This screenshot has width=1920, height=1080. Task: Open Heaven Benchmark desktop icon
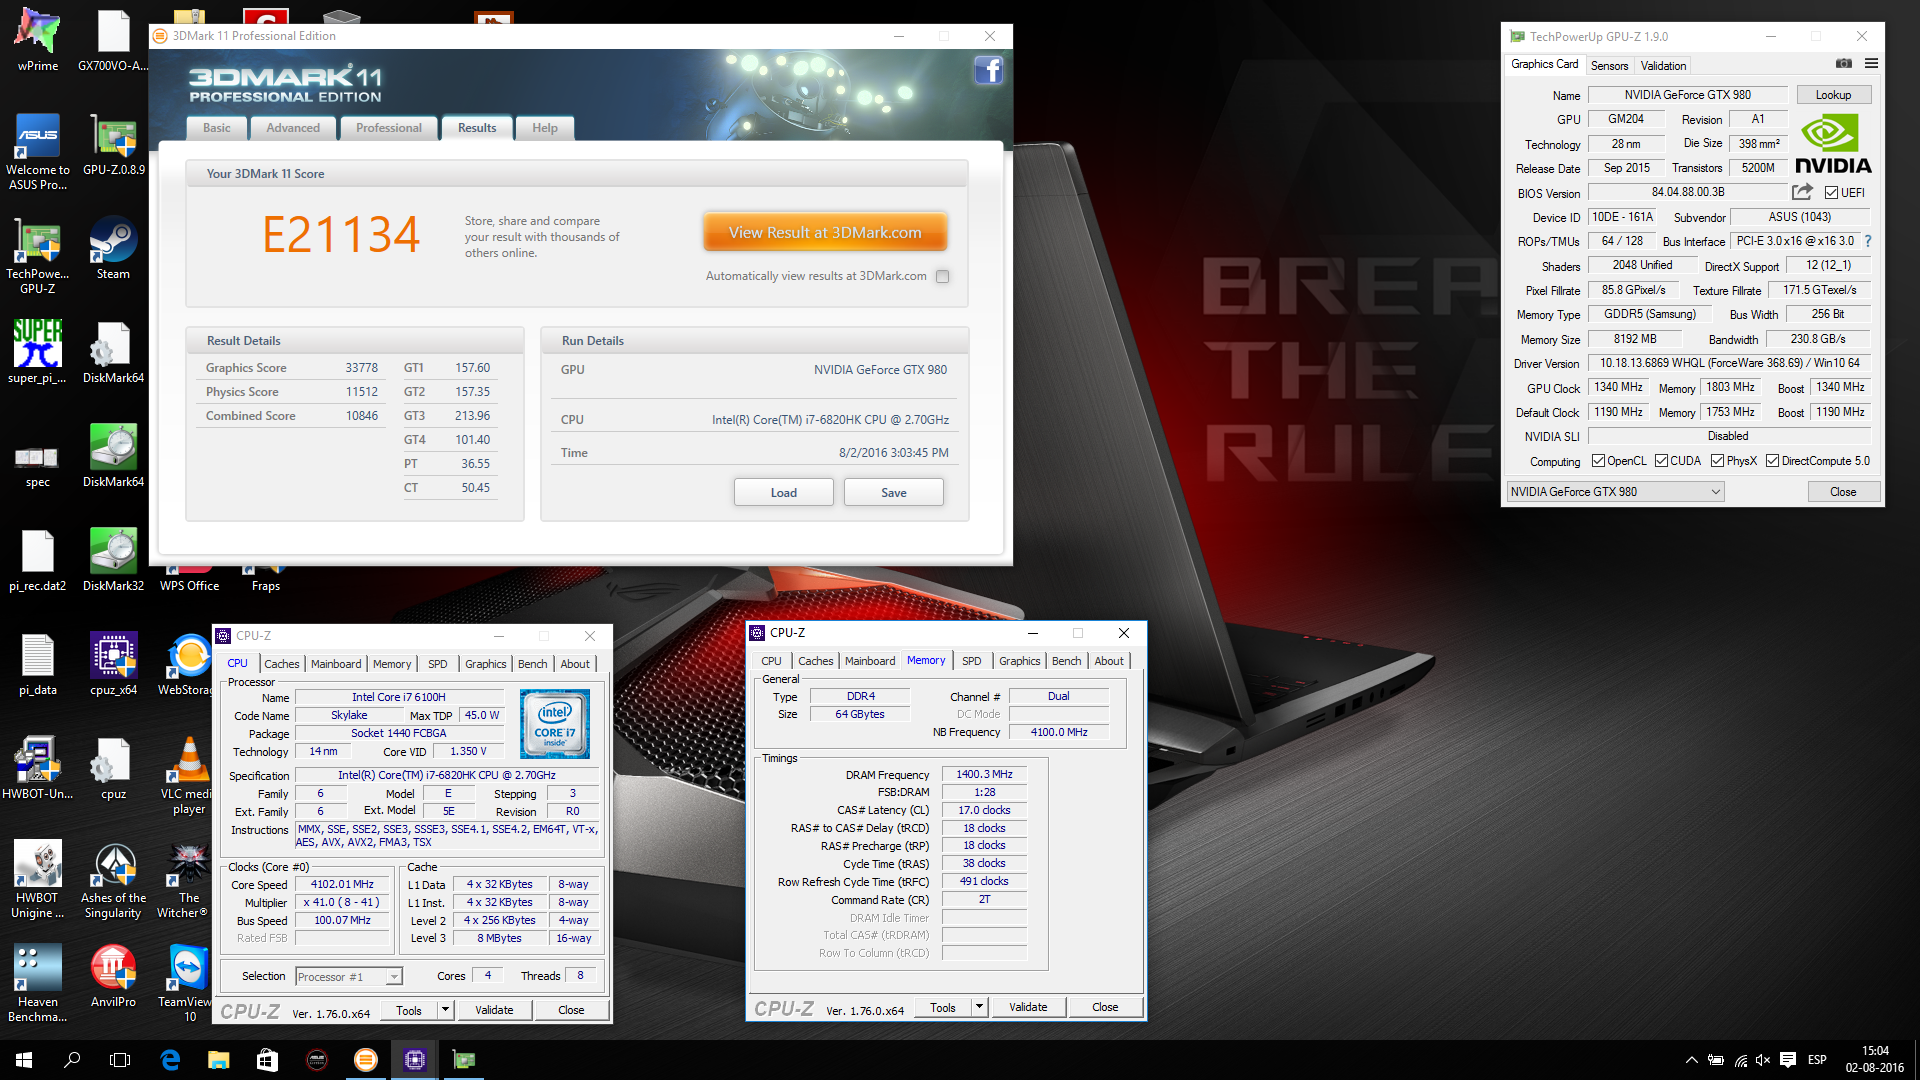tap(38, 983)
